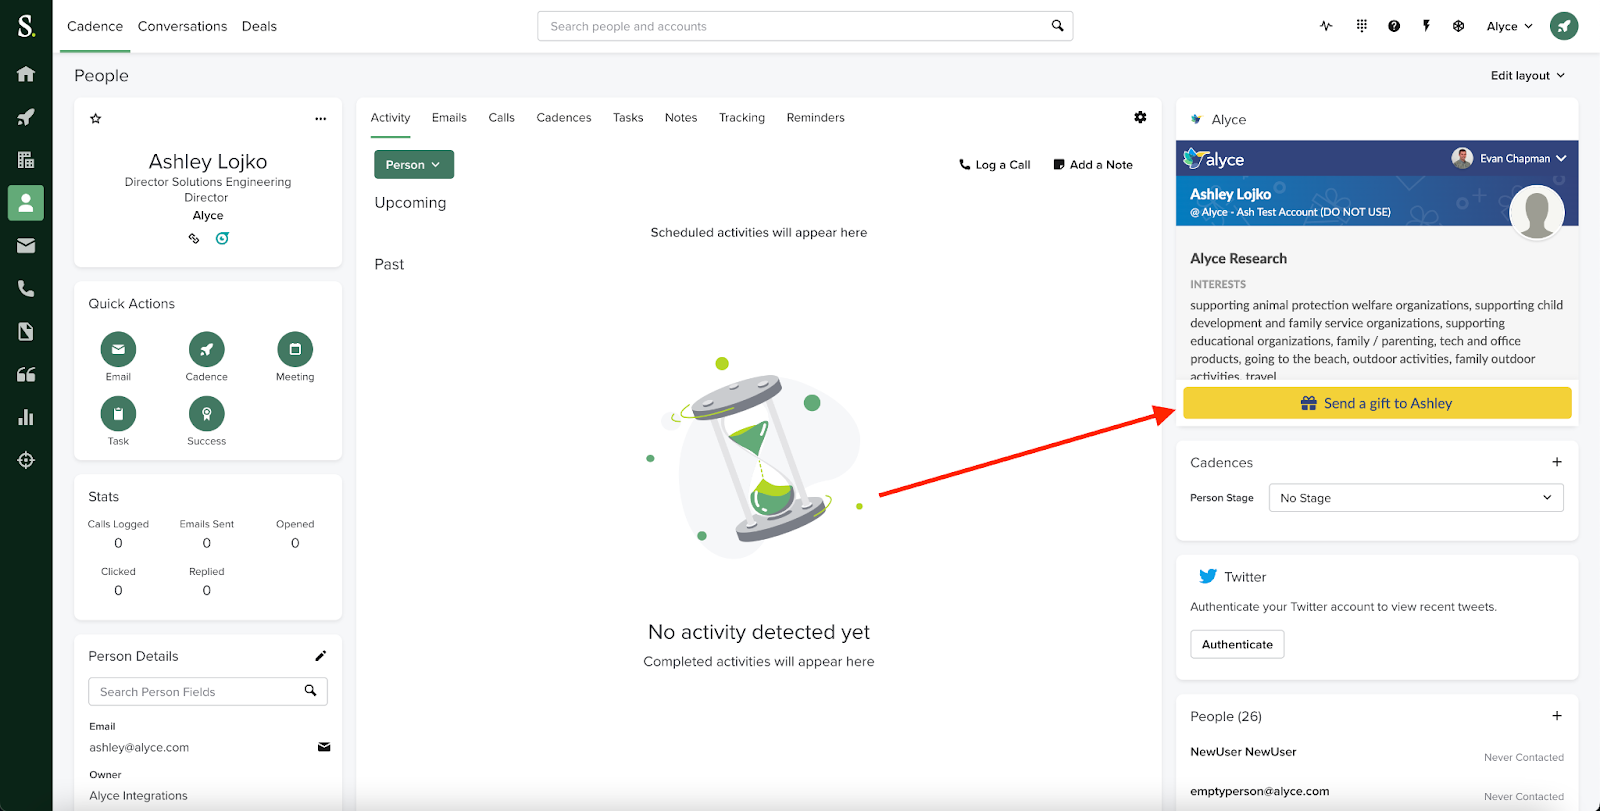Add a person with People plus icon
Image resolution: width=1600 pixels, height=811 pixels.
coord(1557,716)
